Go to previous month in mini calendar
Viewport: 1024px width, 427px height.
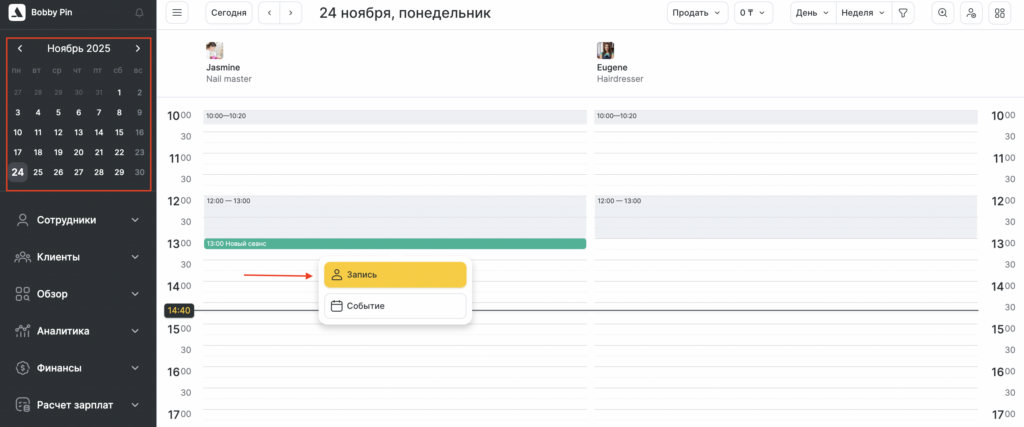point(20,48)
